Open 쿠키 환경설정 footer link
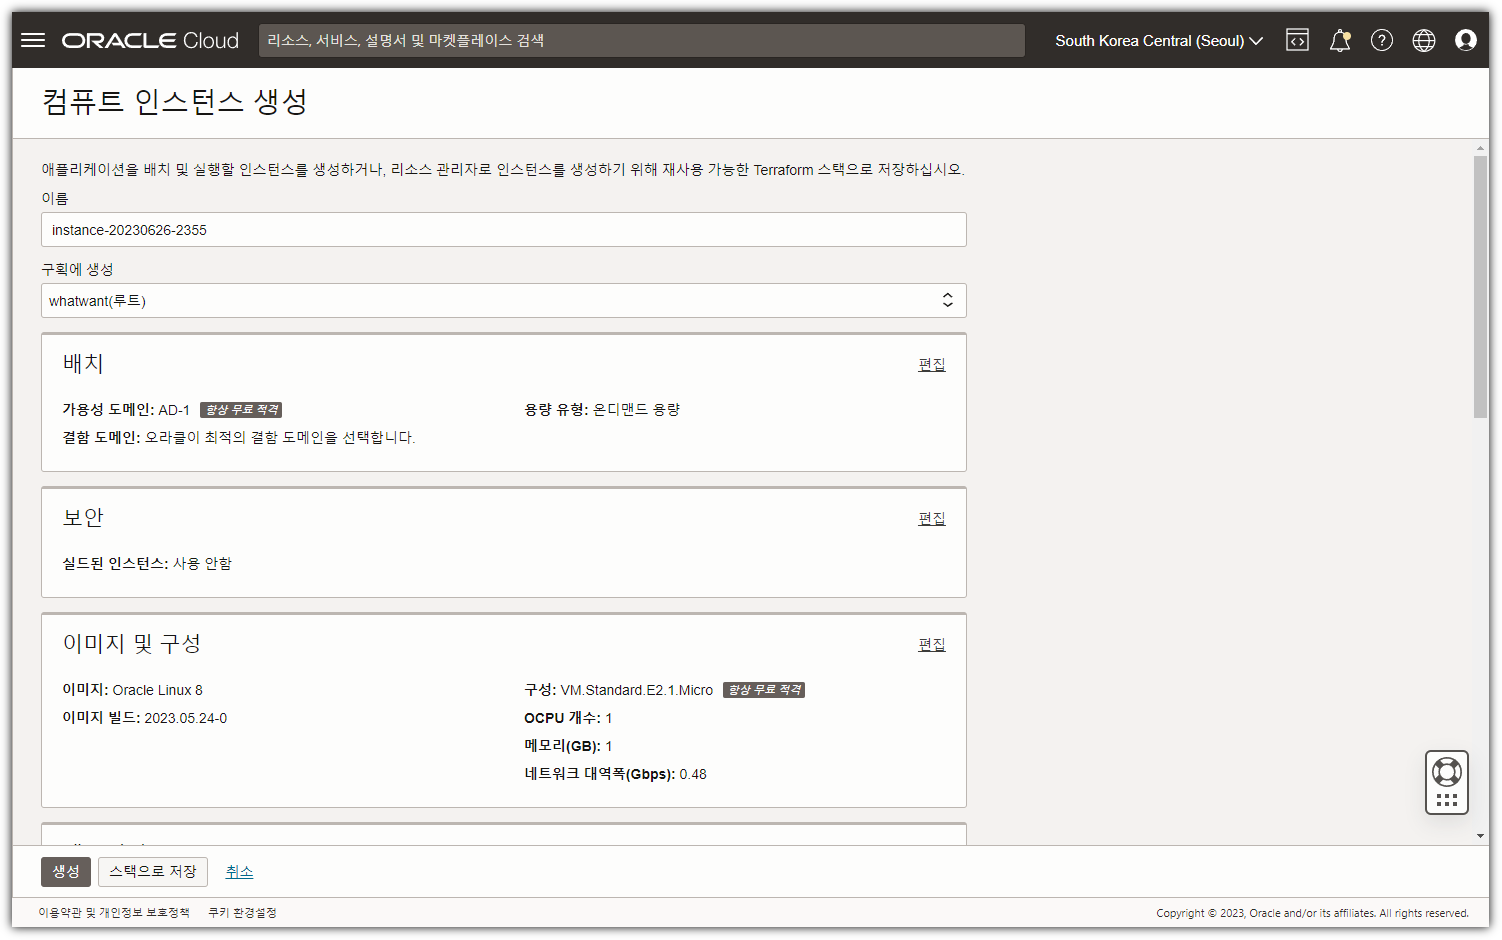 pos(242,912)
